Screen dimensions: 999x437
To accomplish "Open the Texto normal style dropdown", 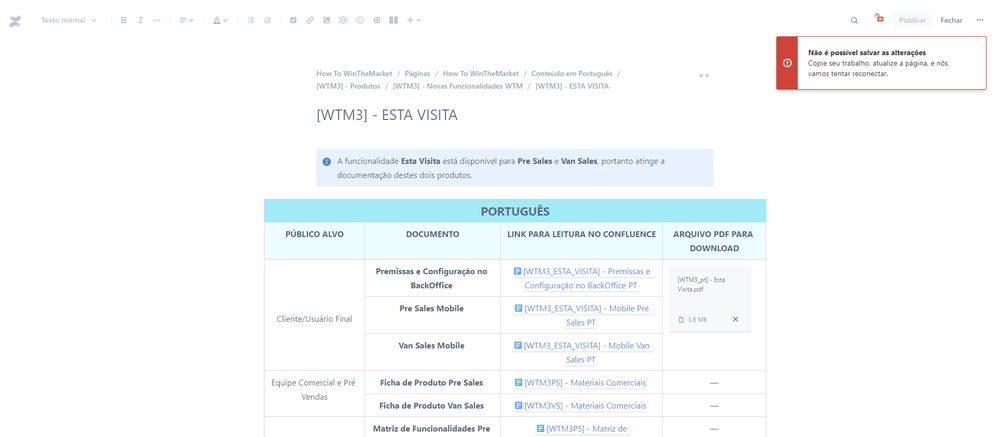I will 69,20.
